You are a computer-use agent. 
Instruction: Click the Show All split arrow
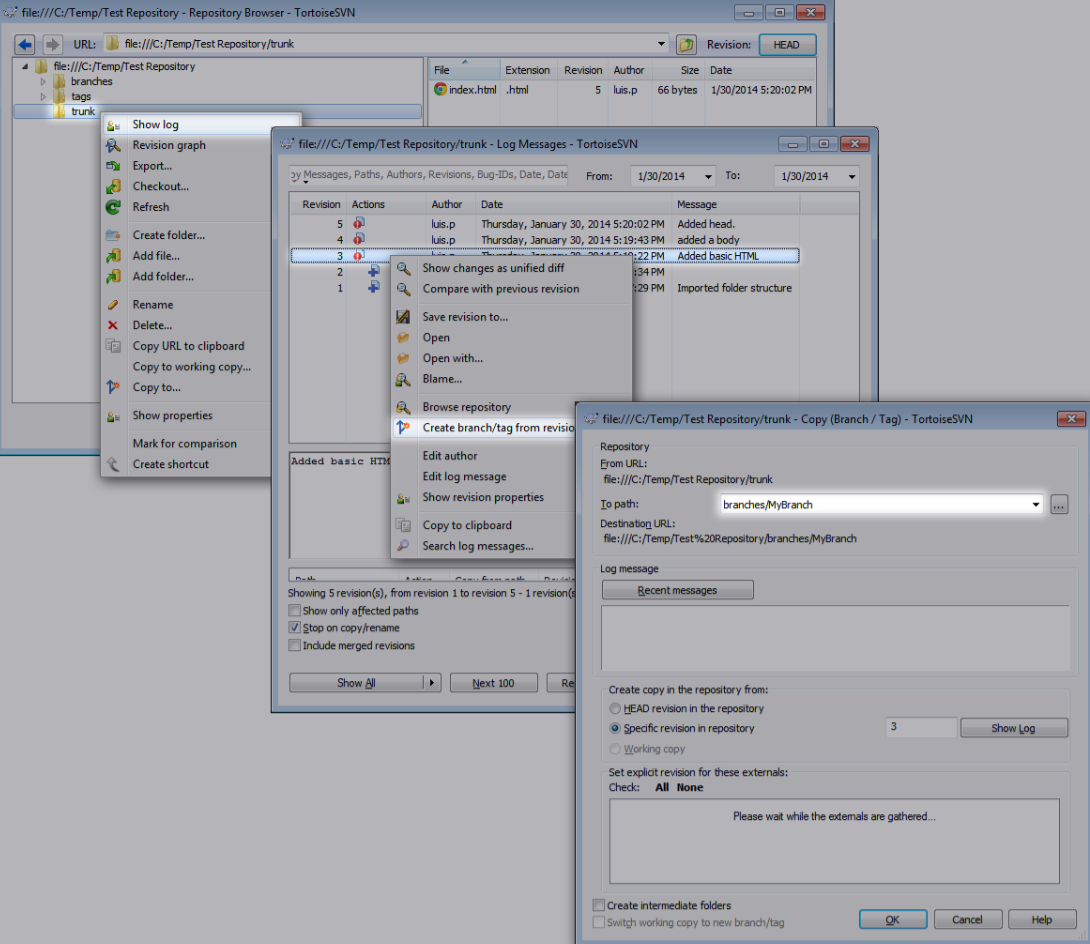click(432, 683)
